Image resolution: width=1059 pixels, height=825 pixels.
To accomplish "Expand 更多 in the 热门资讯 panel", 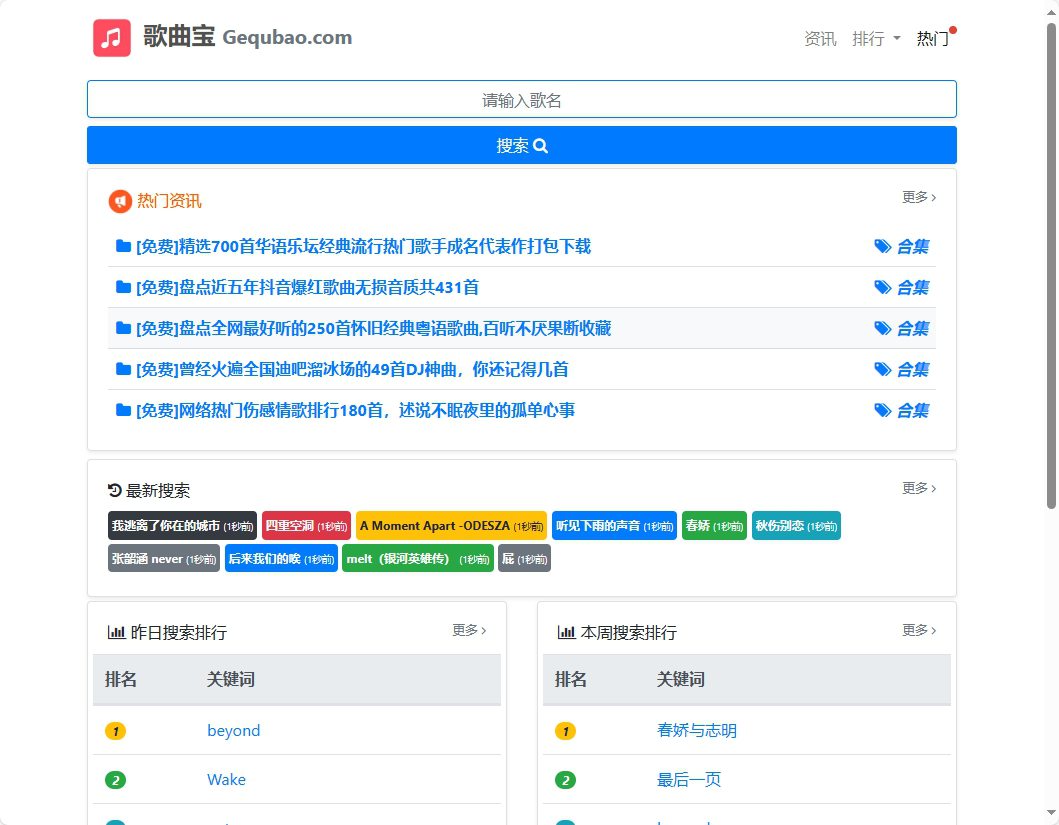I will pyautogui.click(x=919, y=197).
